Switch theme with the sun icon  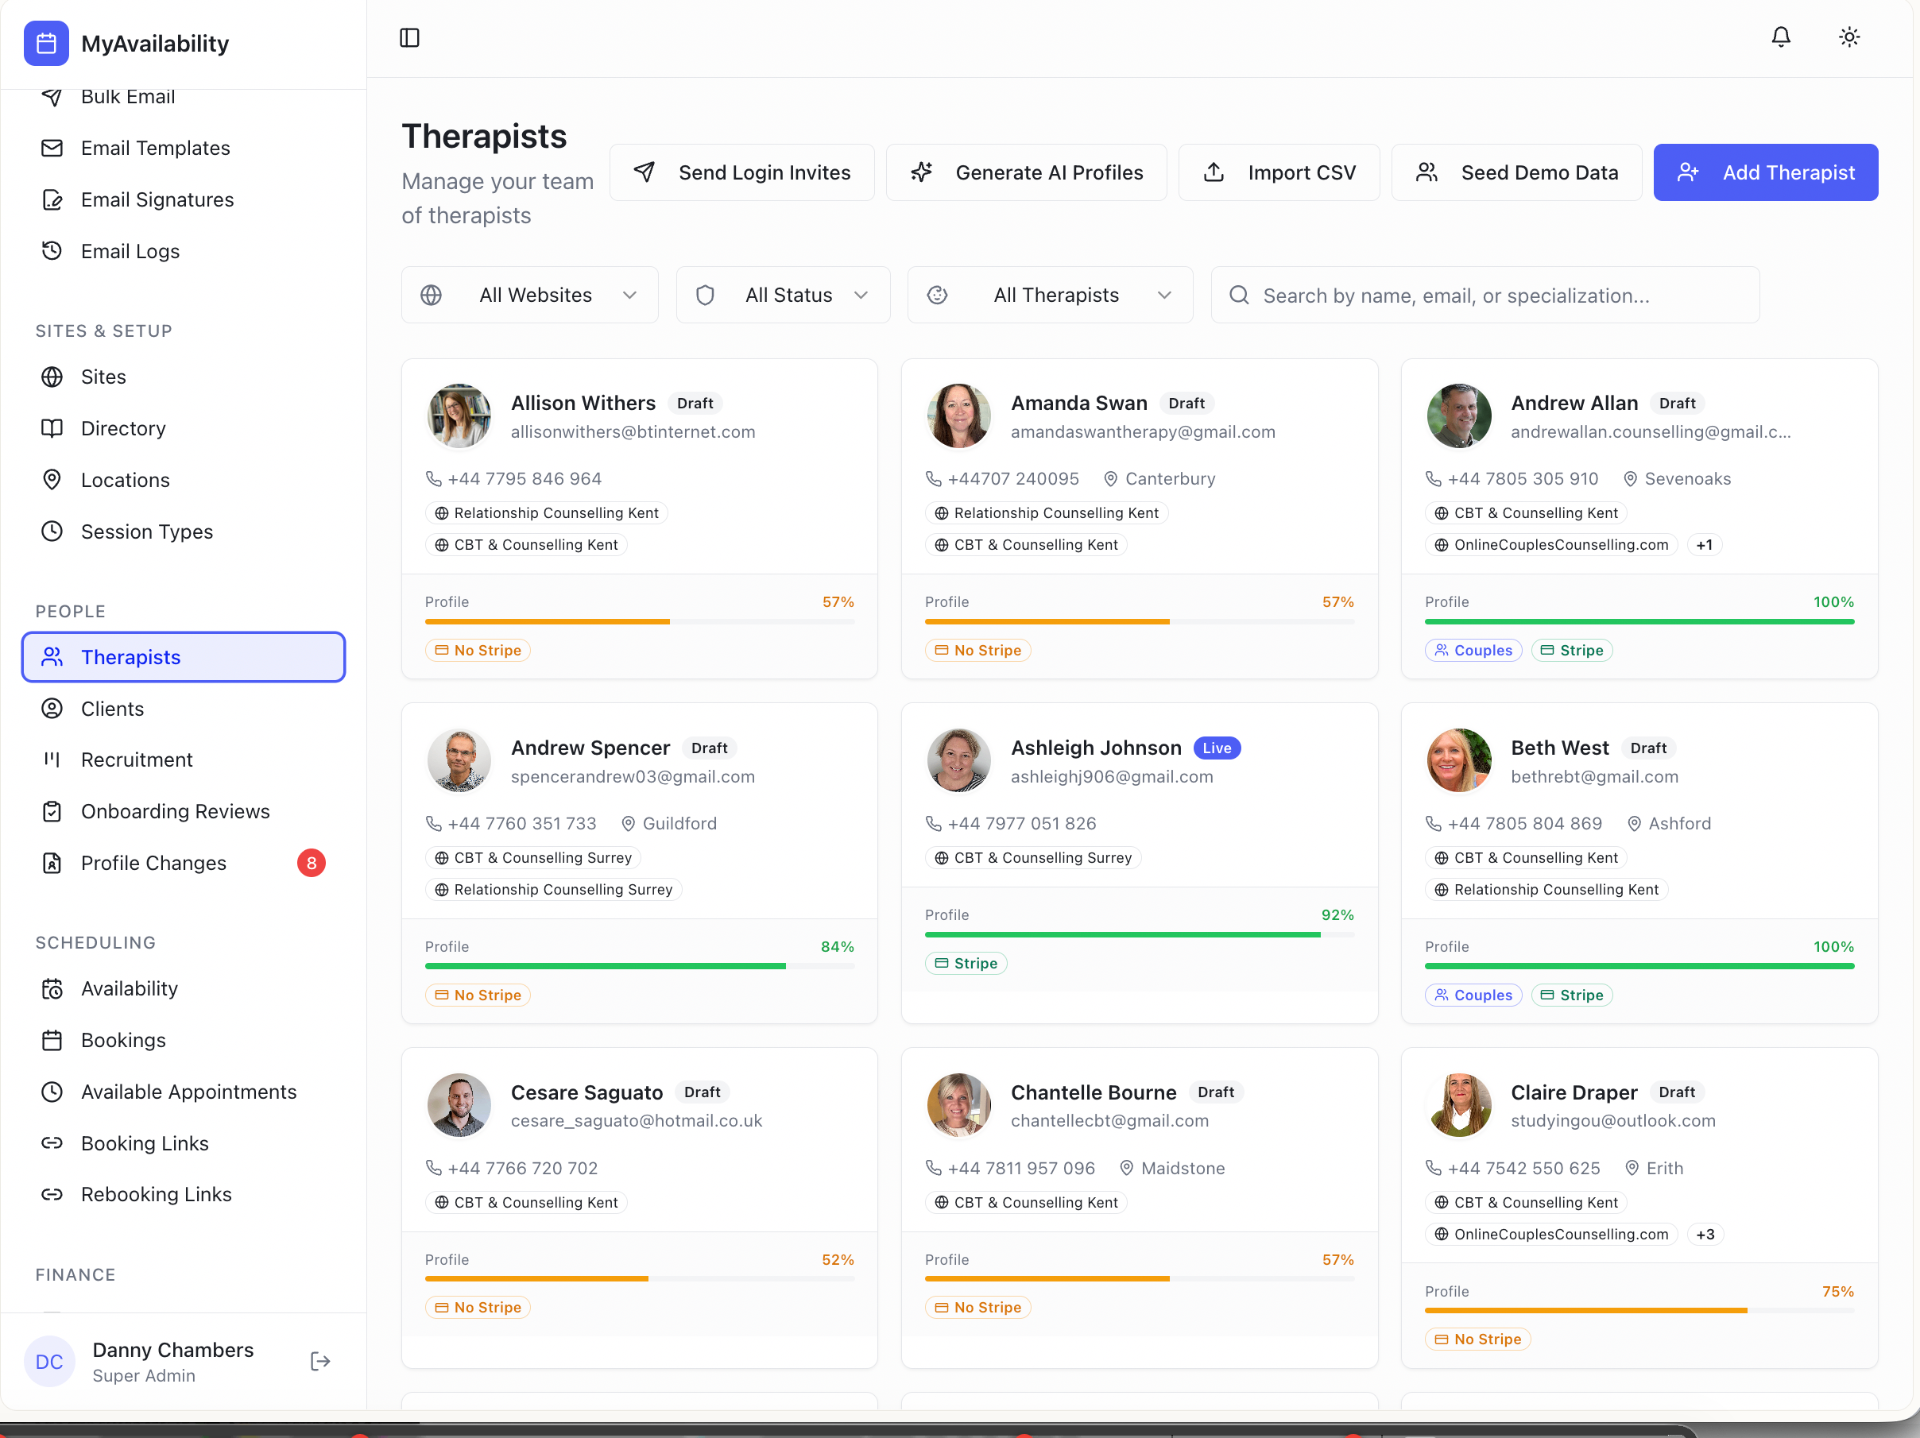(1849, 37)
